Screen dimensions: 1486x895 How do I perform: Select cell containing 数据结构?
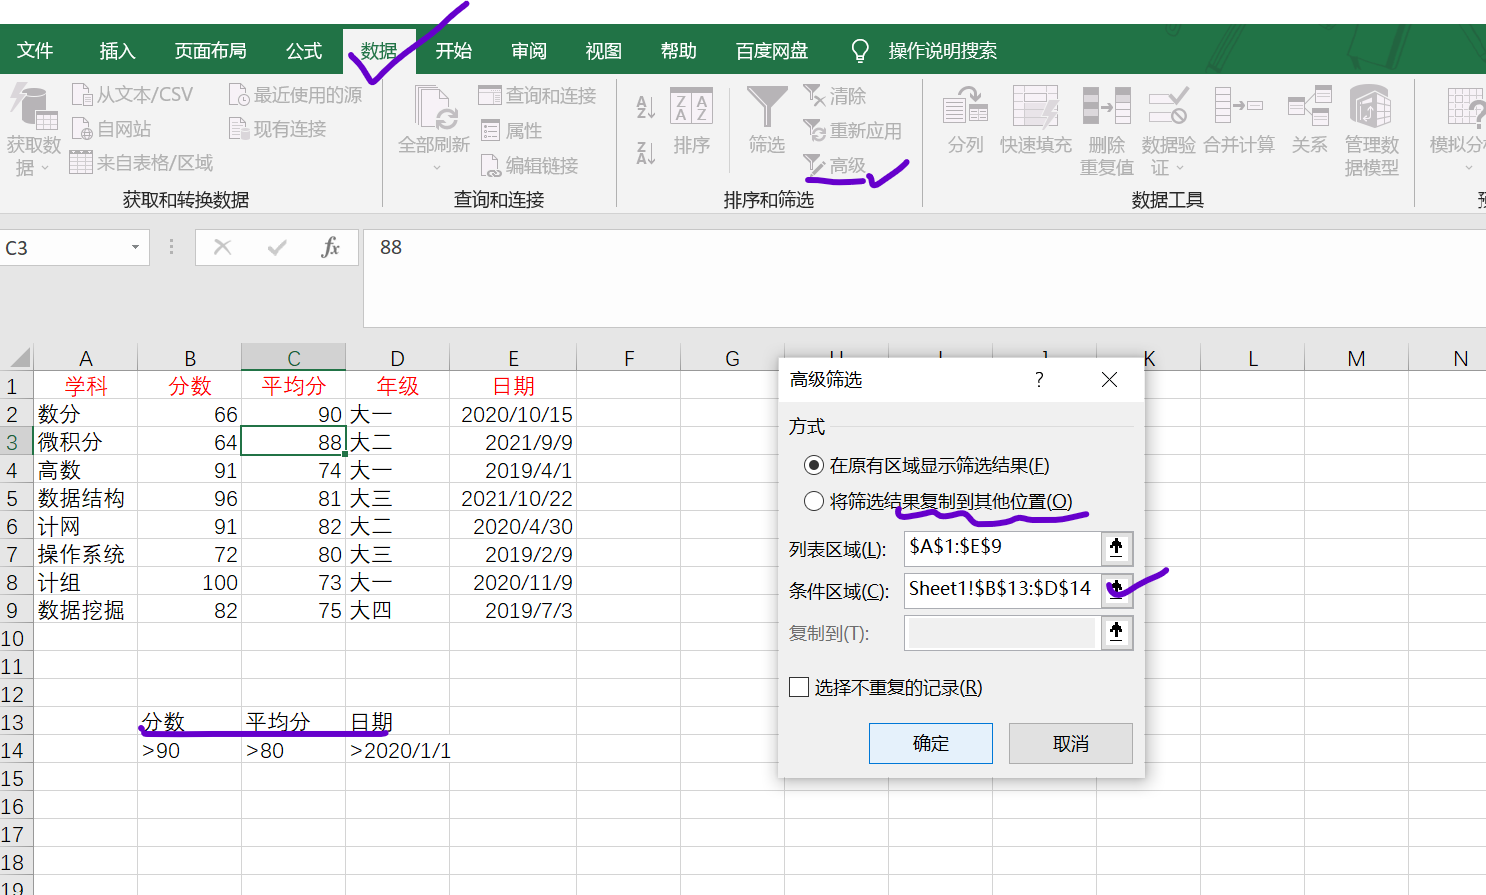pos(86,498)
